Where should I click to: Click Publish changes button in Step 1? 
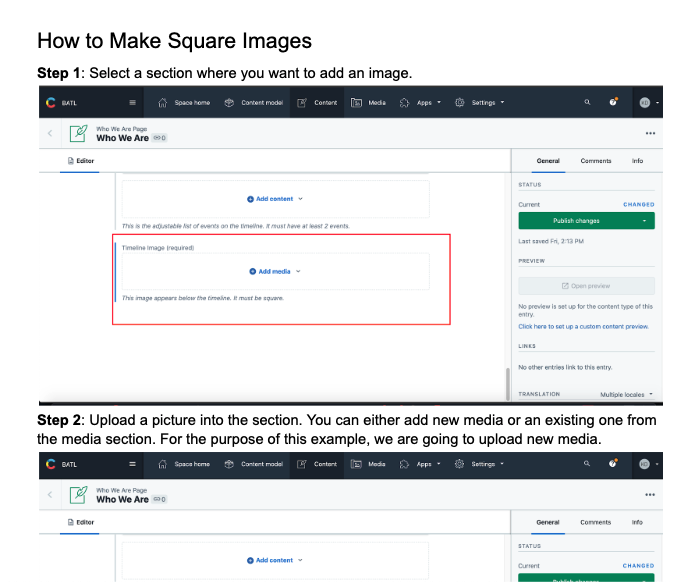coord(576,221)
